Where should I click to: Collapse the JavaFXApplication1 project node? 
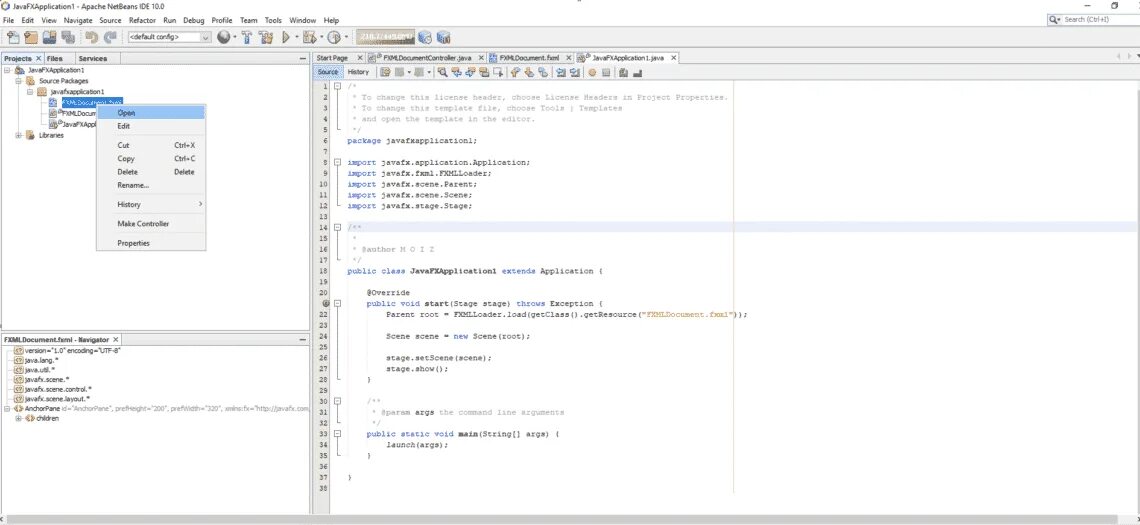(x=7, y=71)
